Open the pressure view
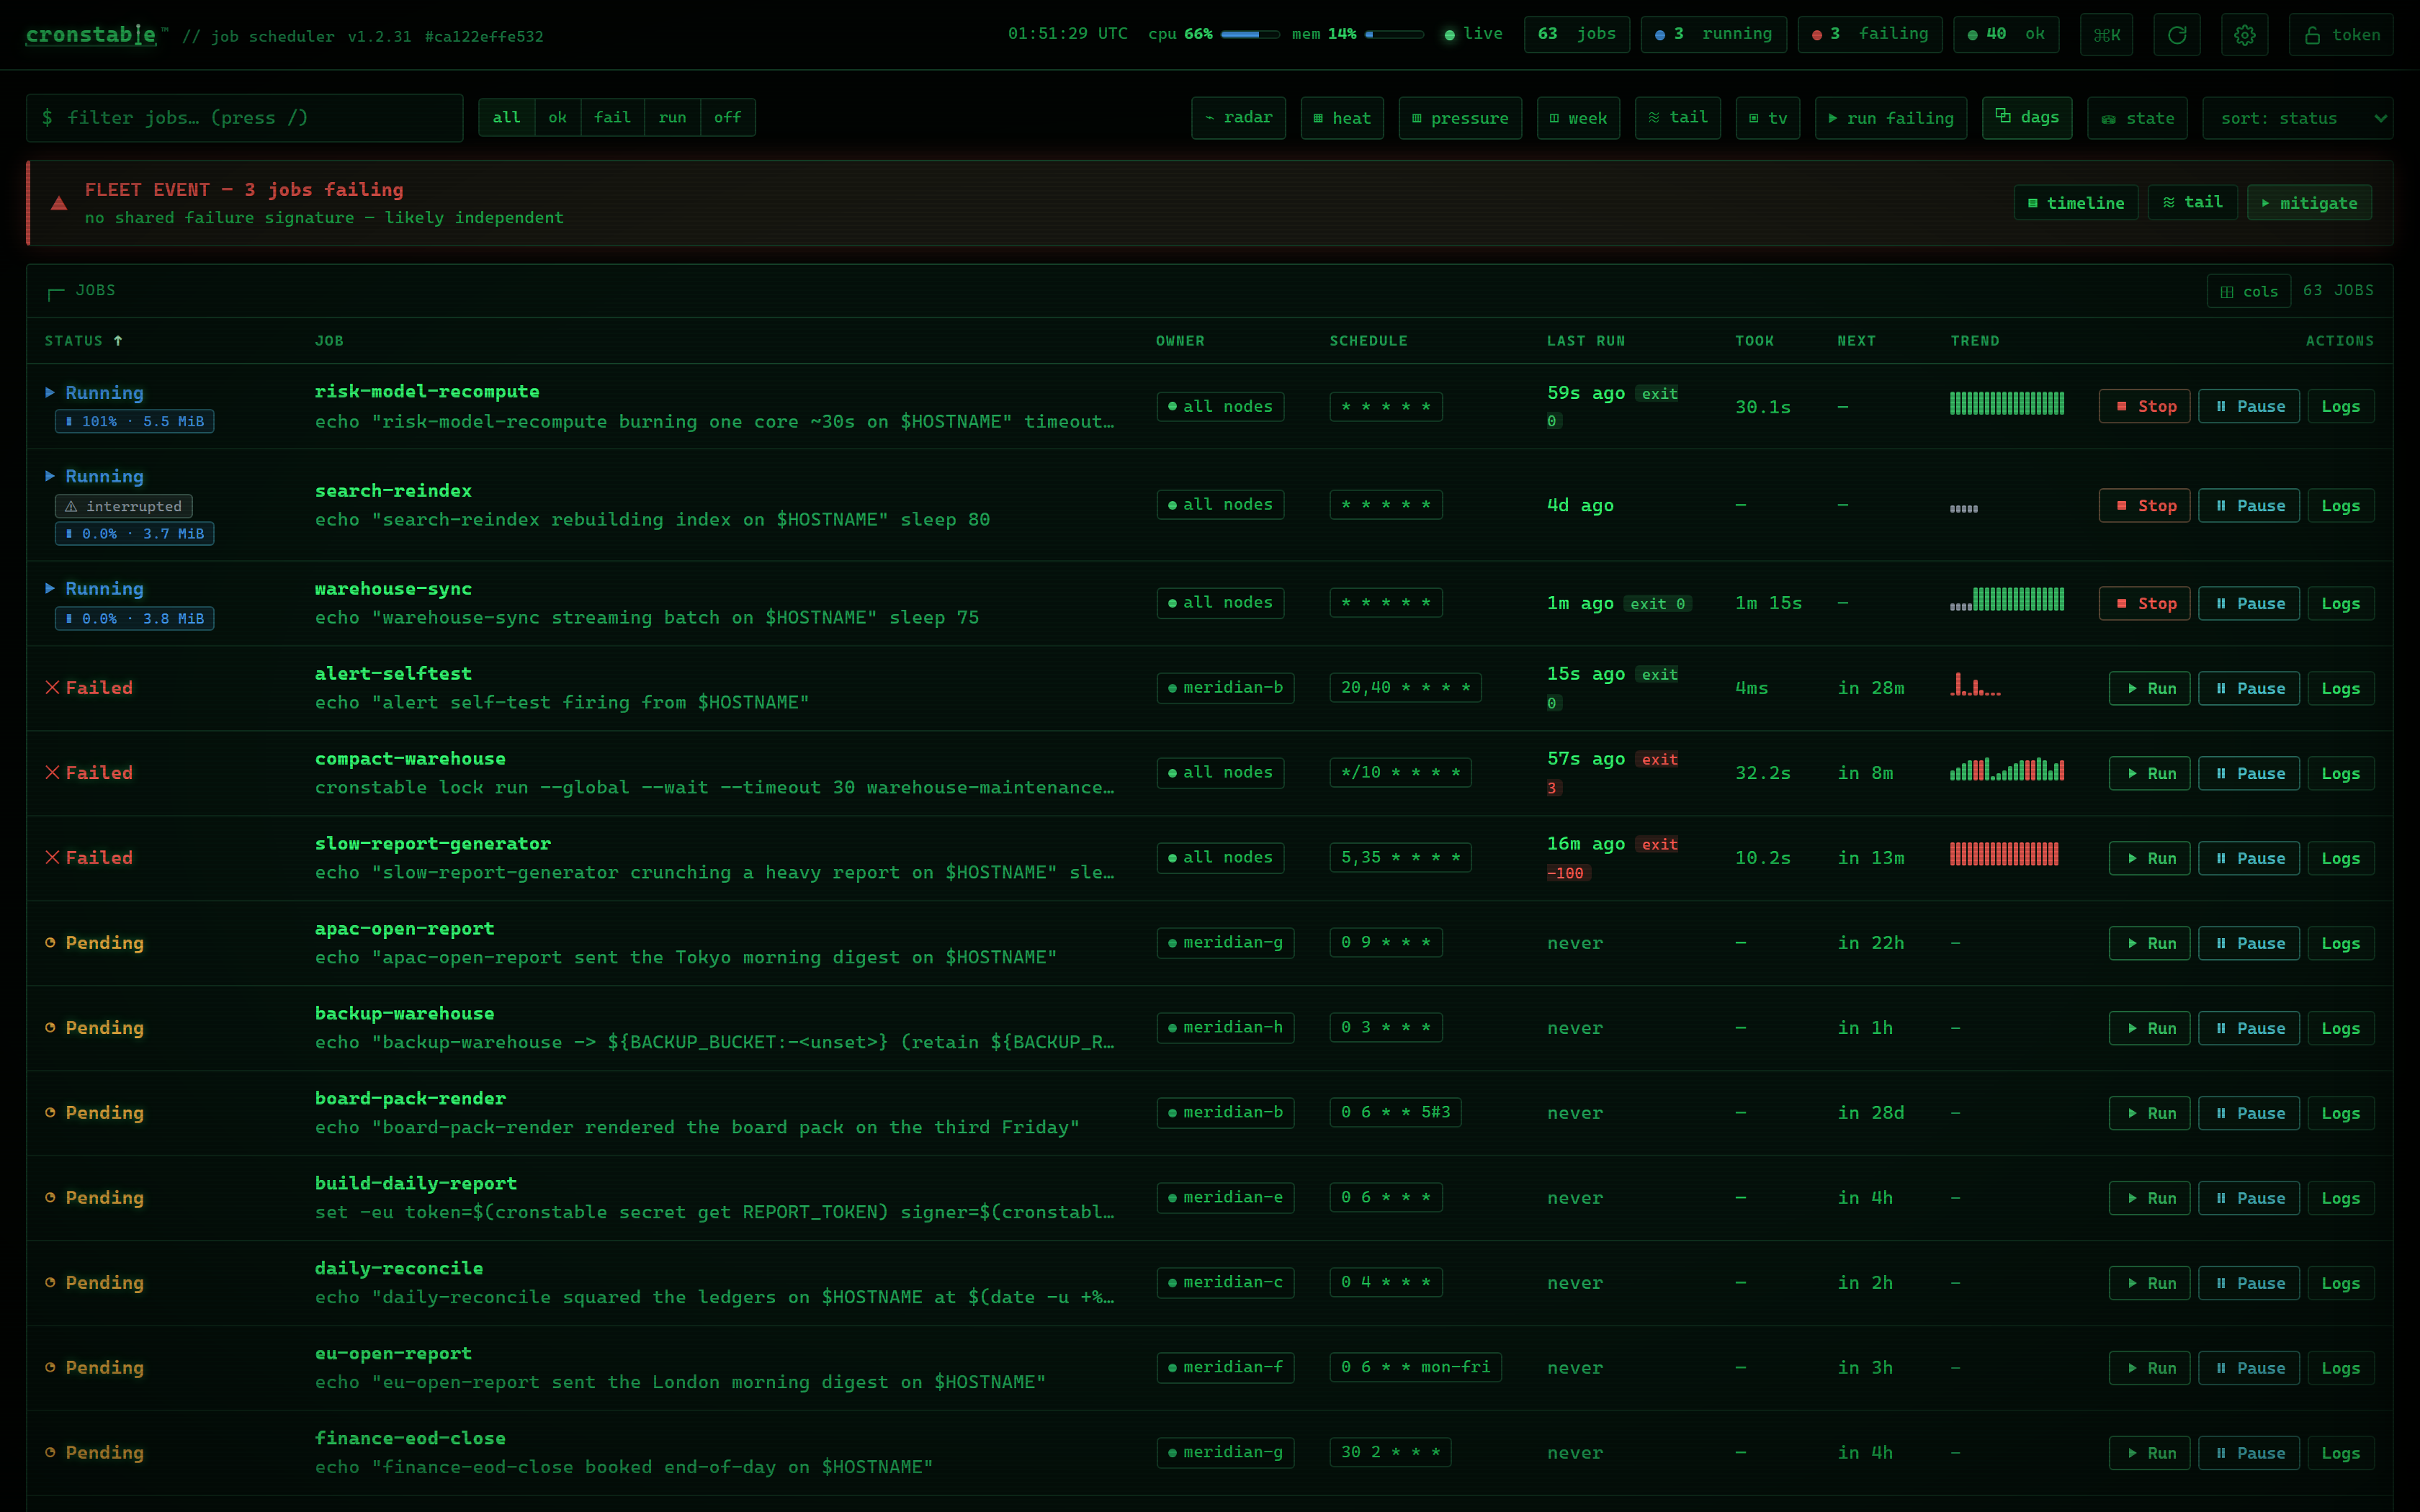 (1460, 118)
